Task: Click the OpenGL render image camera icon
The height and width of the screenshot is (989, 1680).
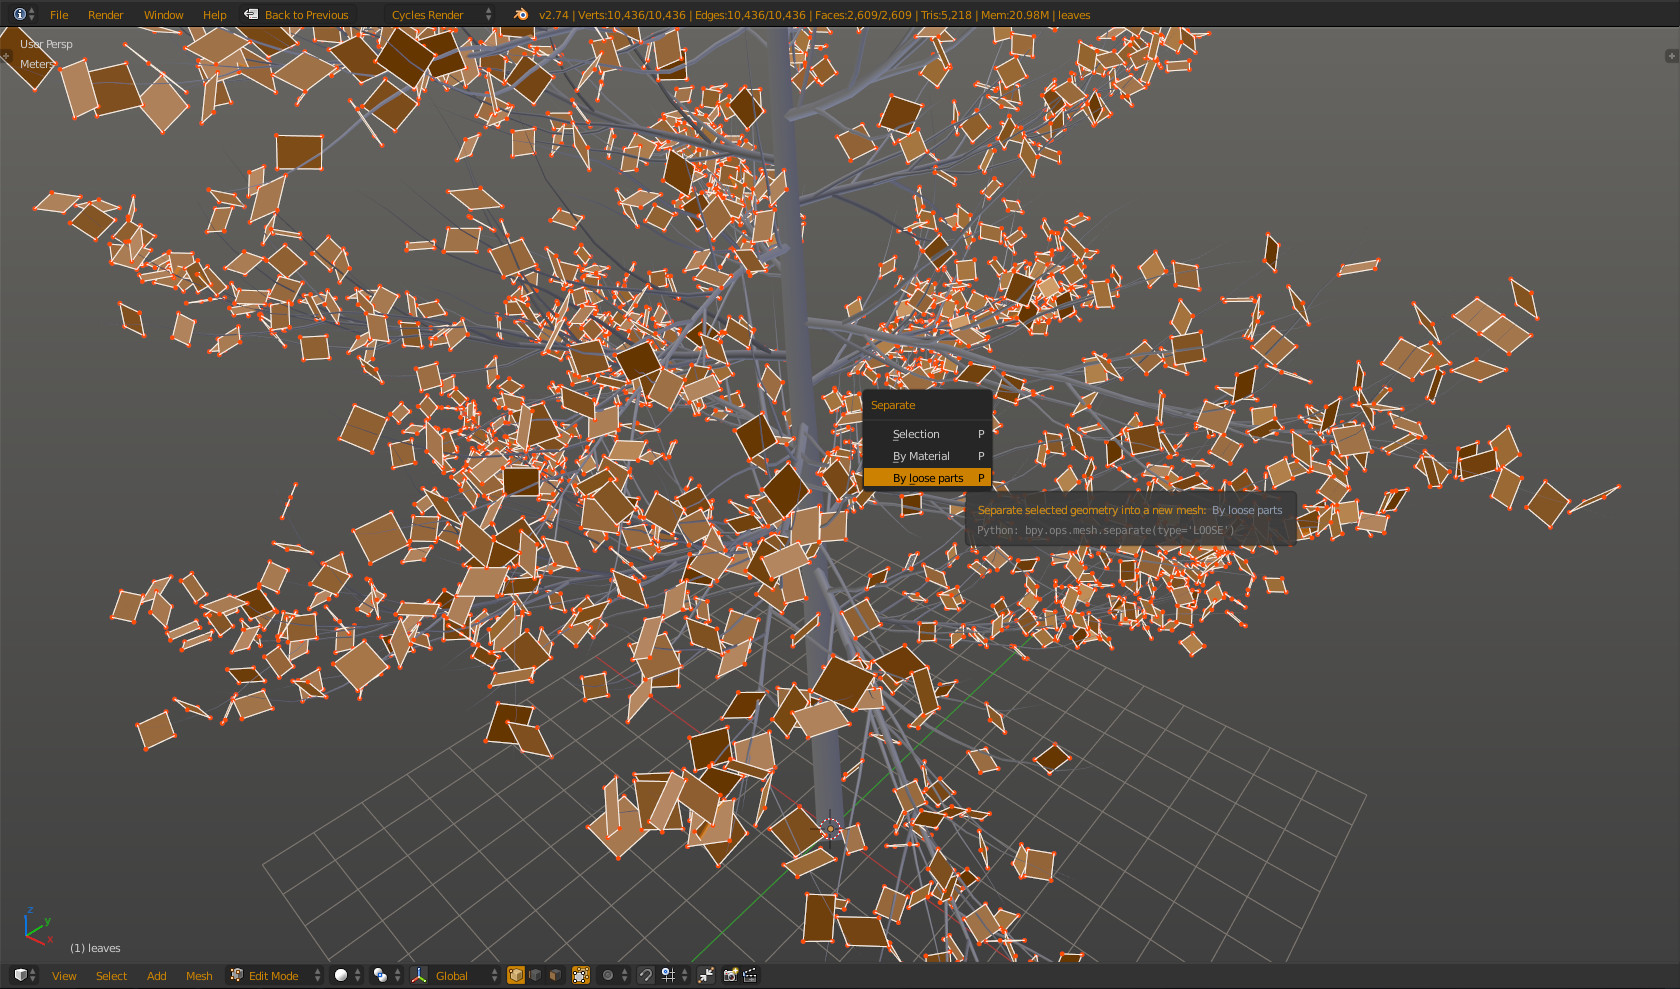Action: click(x=730, y=975)
